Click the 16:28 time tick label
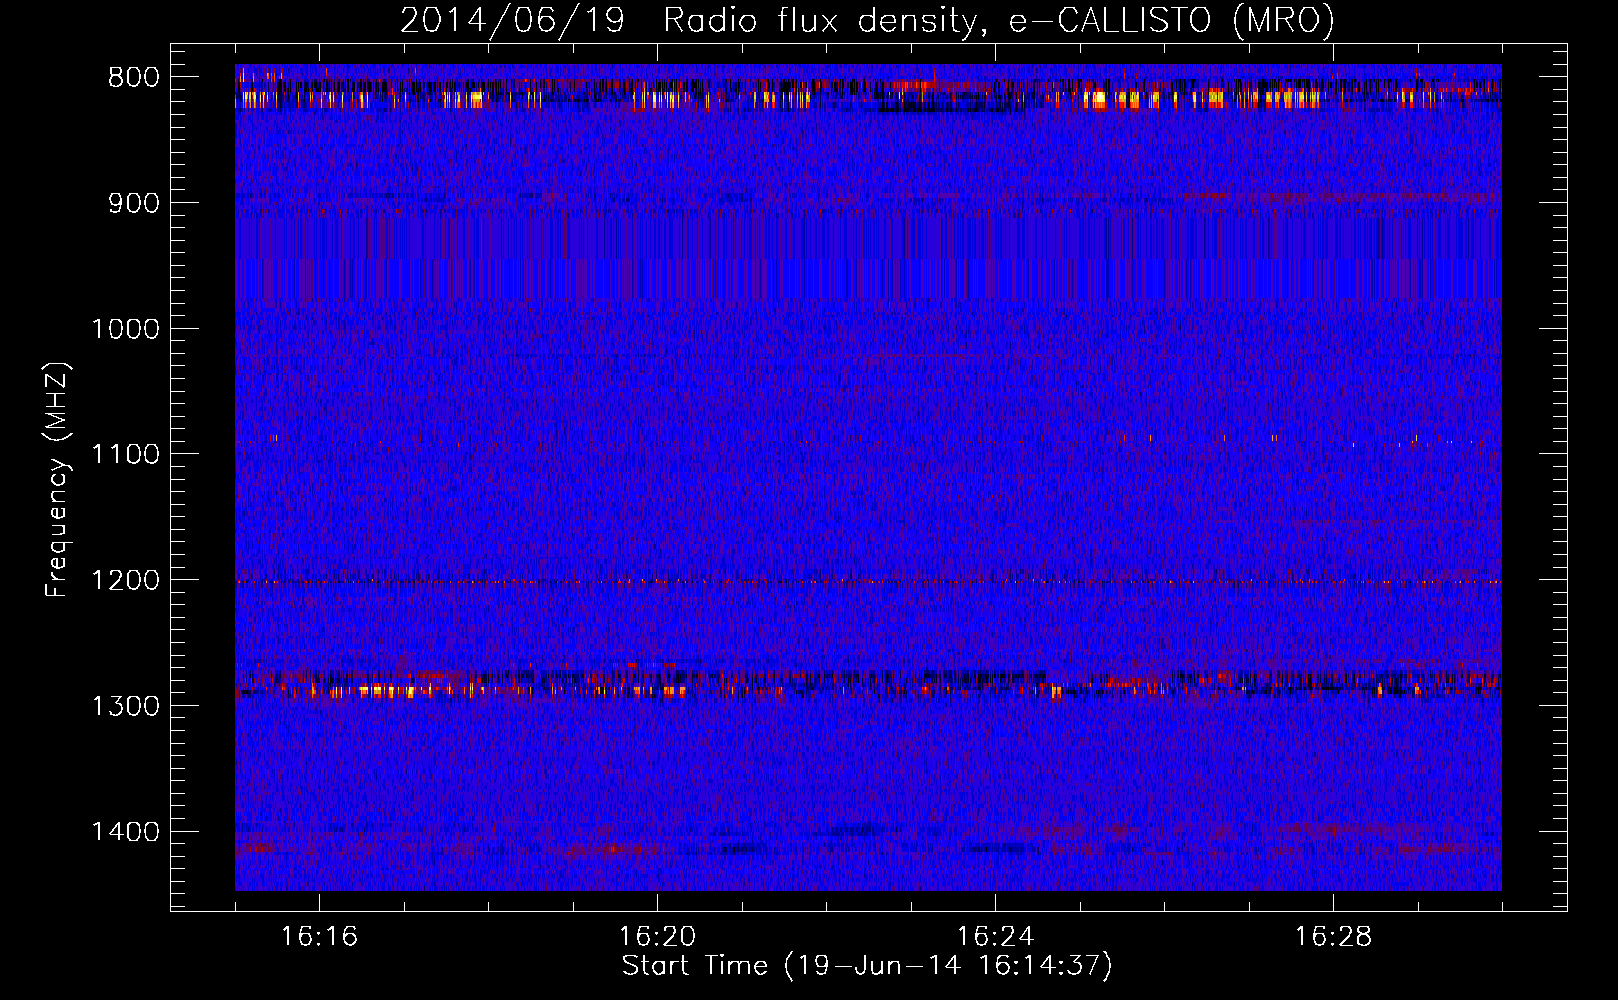 tap(1333, 937)
